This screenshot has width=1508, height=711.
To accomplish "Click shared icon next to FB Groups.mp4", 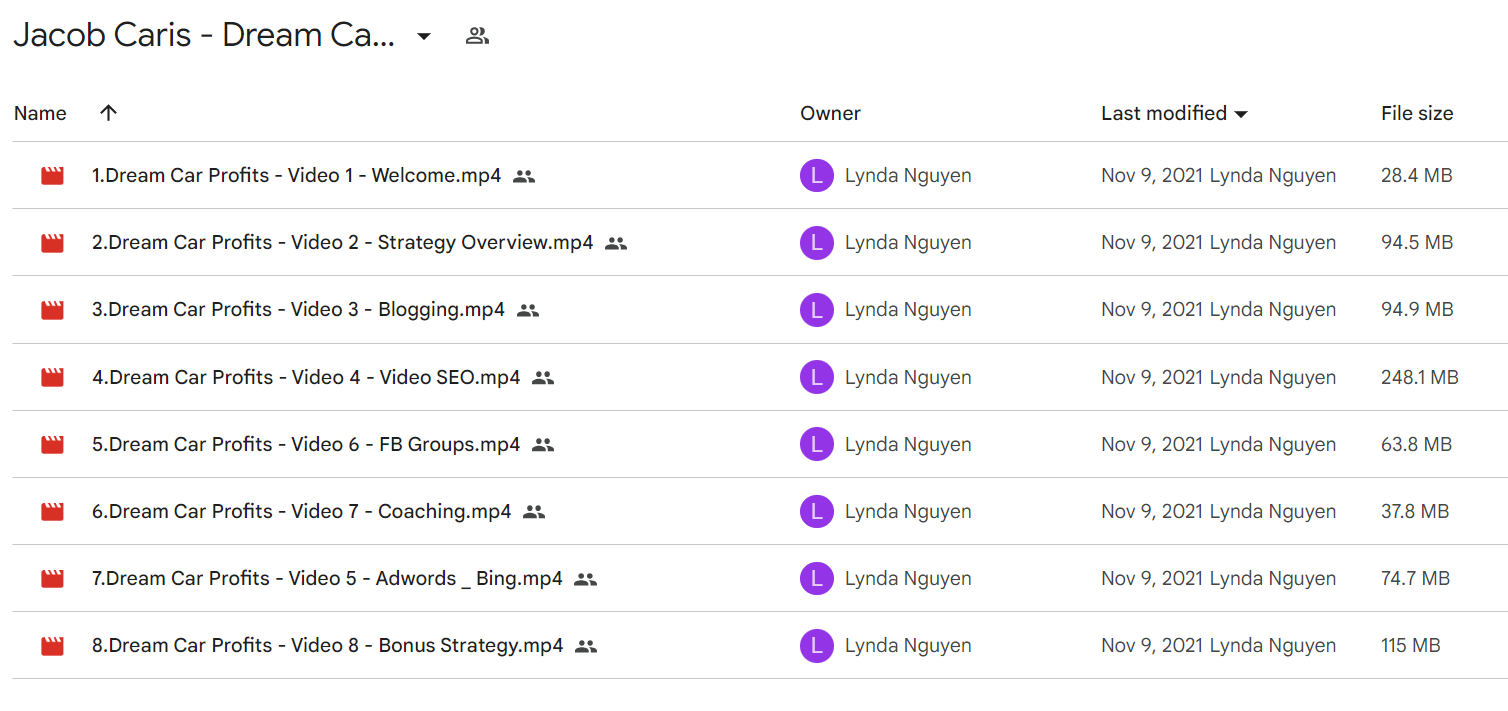I will click(x=543, y=445).
